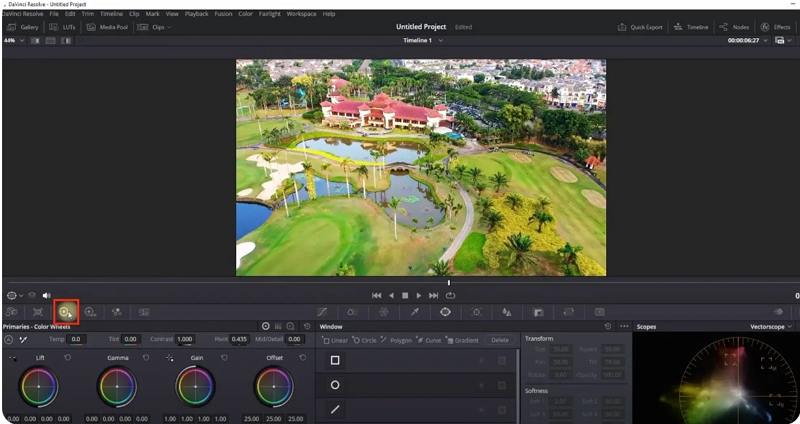Open the HDR color wheels palette icon
The height and width of the screenshot is (424, 800).
point(90,312)
